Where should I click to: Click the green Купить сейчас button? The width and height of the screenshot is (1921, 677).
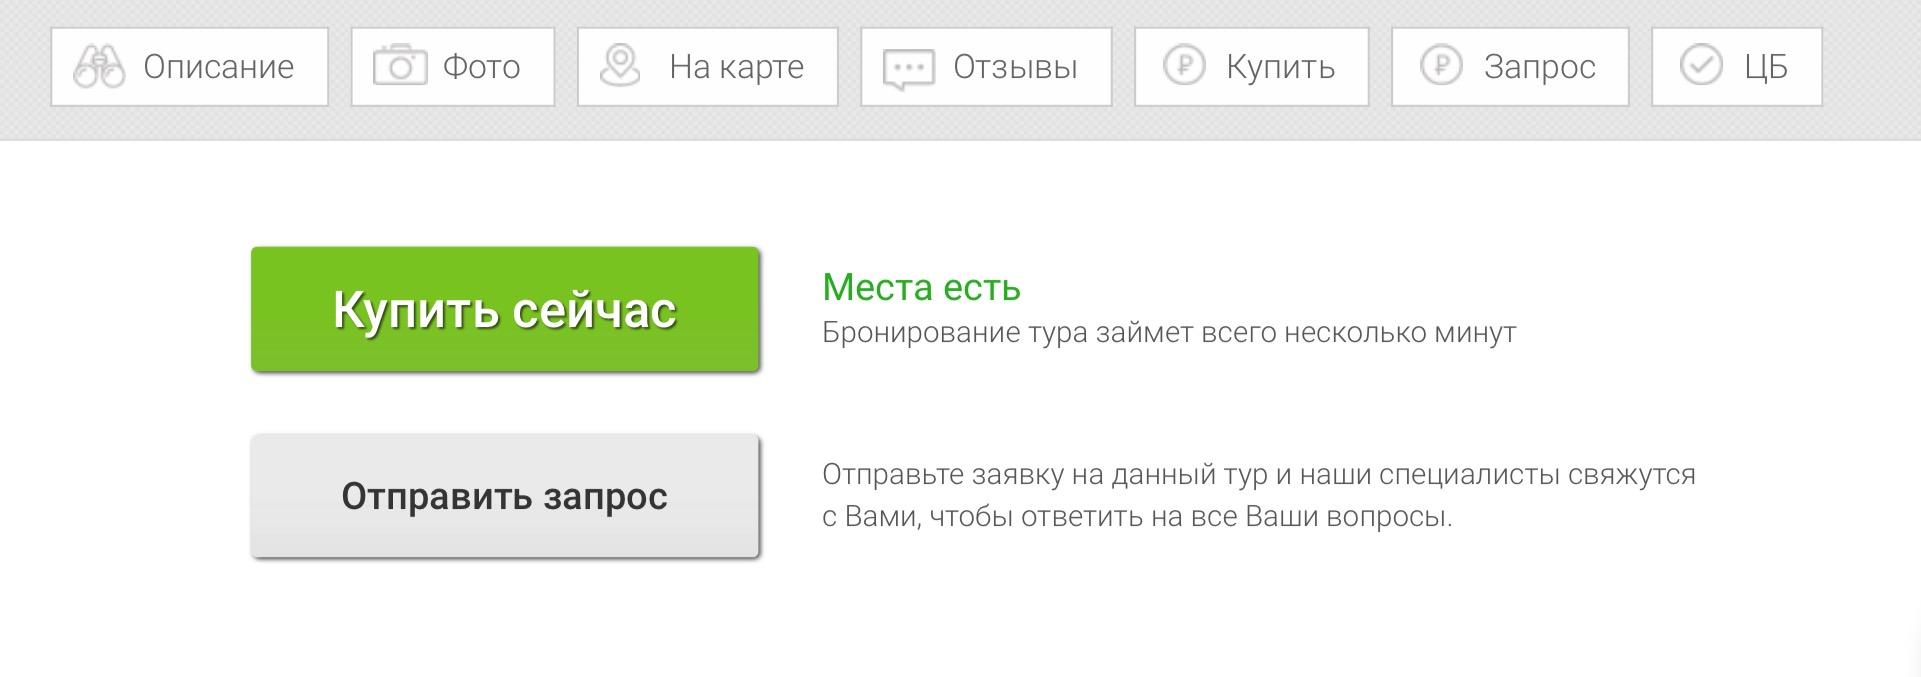[505, 309]
